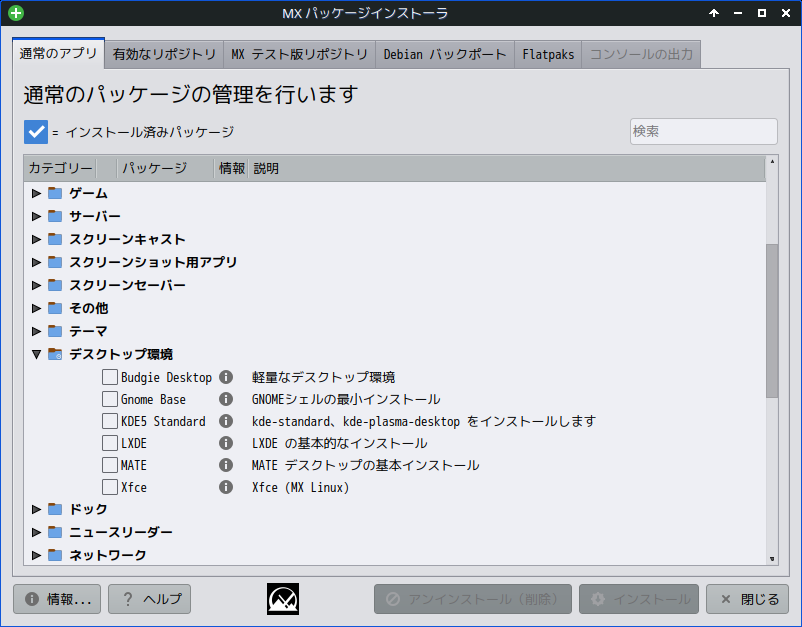Click the その他 folder icon
802x627 pixels.
(x=55, y=308)
